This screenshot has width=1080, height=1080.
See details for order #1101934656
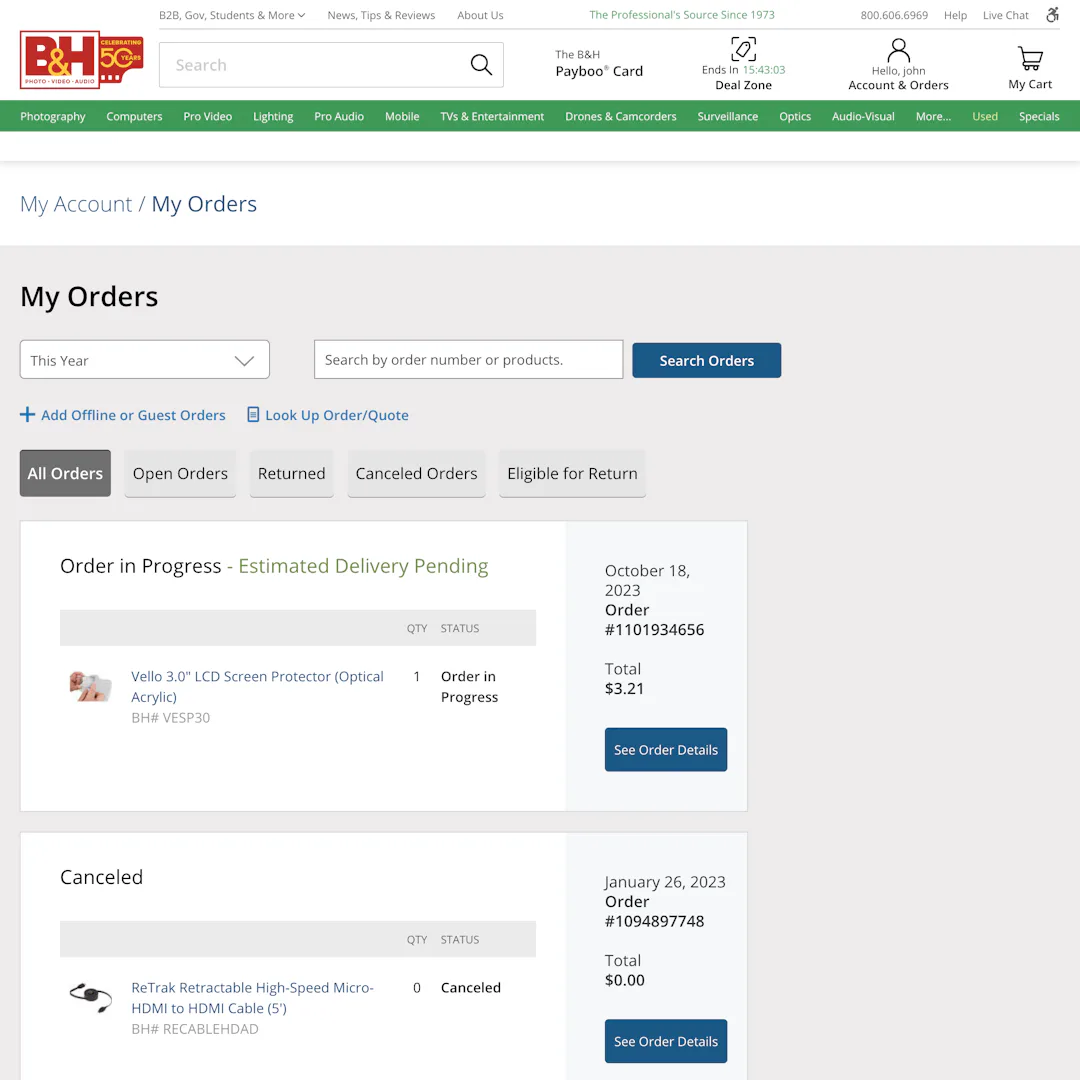pyautogui.click(x=665, y=749)
